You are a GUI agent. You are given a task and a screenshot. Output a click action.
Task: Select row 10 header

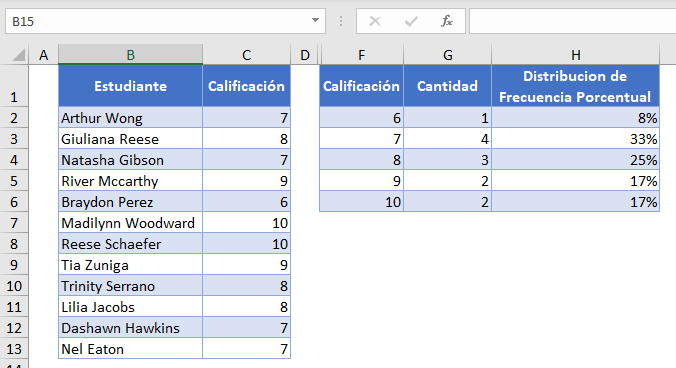14,286
